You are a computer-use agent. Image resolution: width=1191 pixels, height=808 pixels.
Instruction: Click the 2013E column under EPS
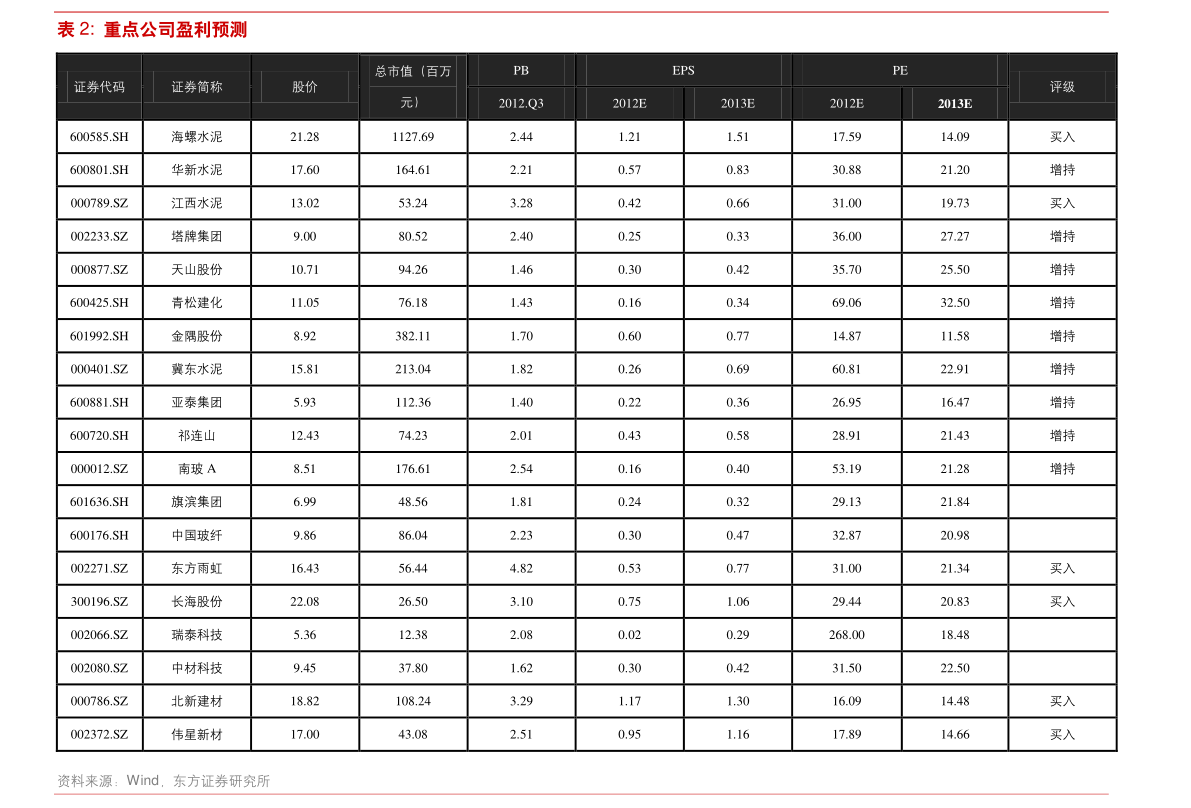(737, 103)
